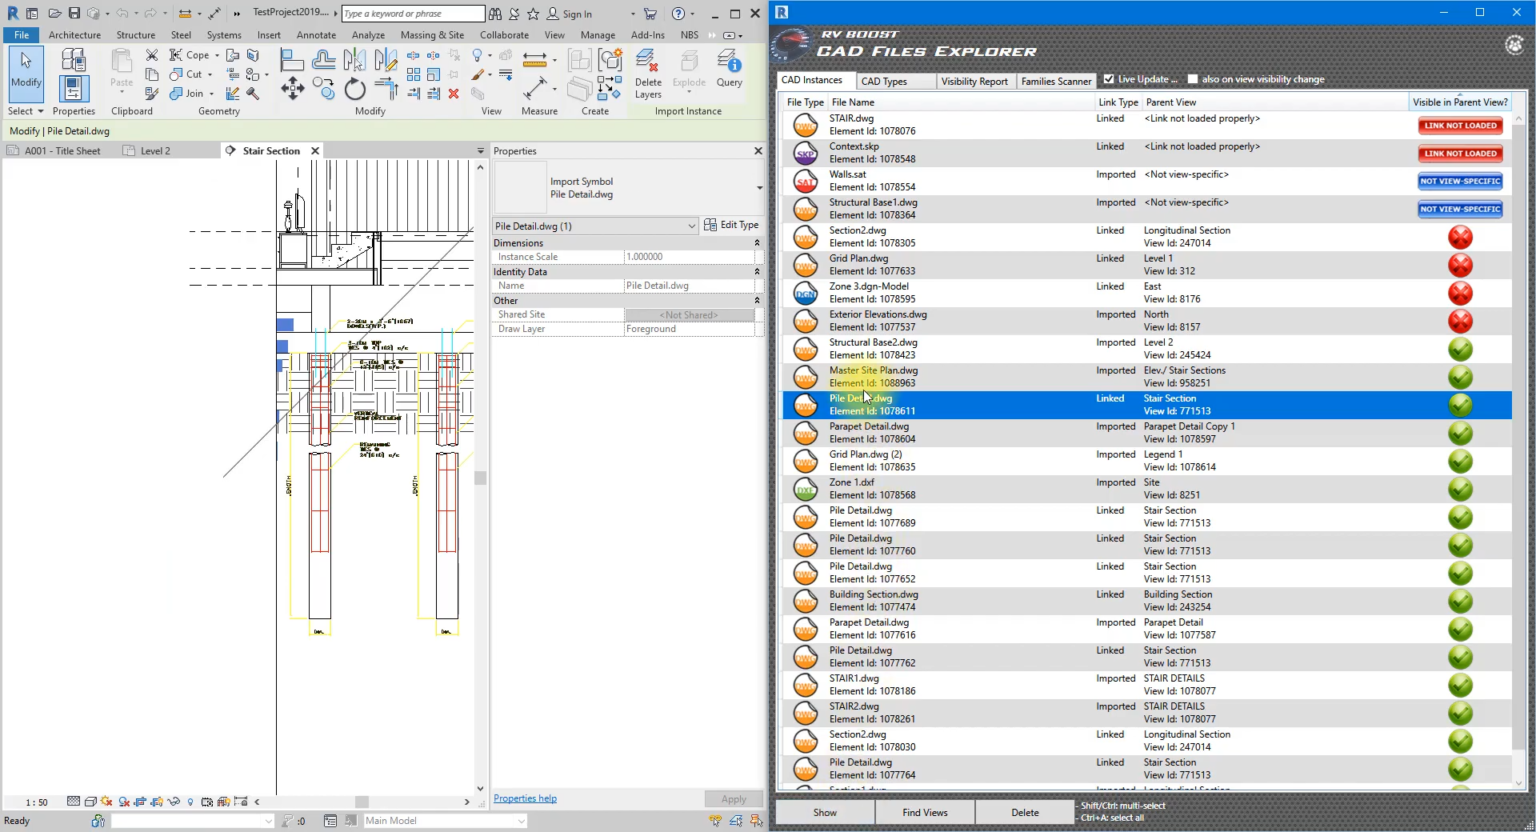Click red not-visible indicator for Section2.dwg 1078305
This screenshot has height=832, width=1536.
(1460, 237)
